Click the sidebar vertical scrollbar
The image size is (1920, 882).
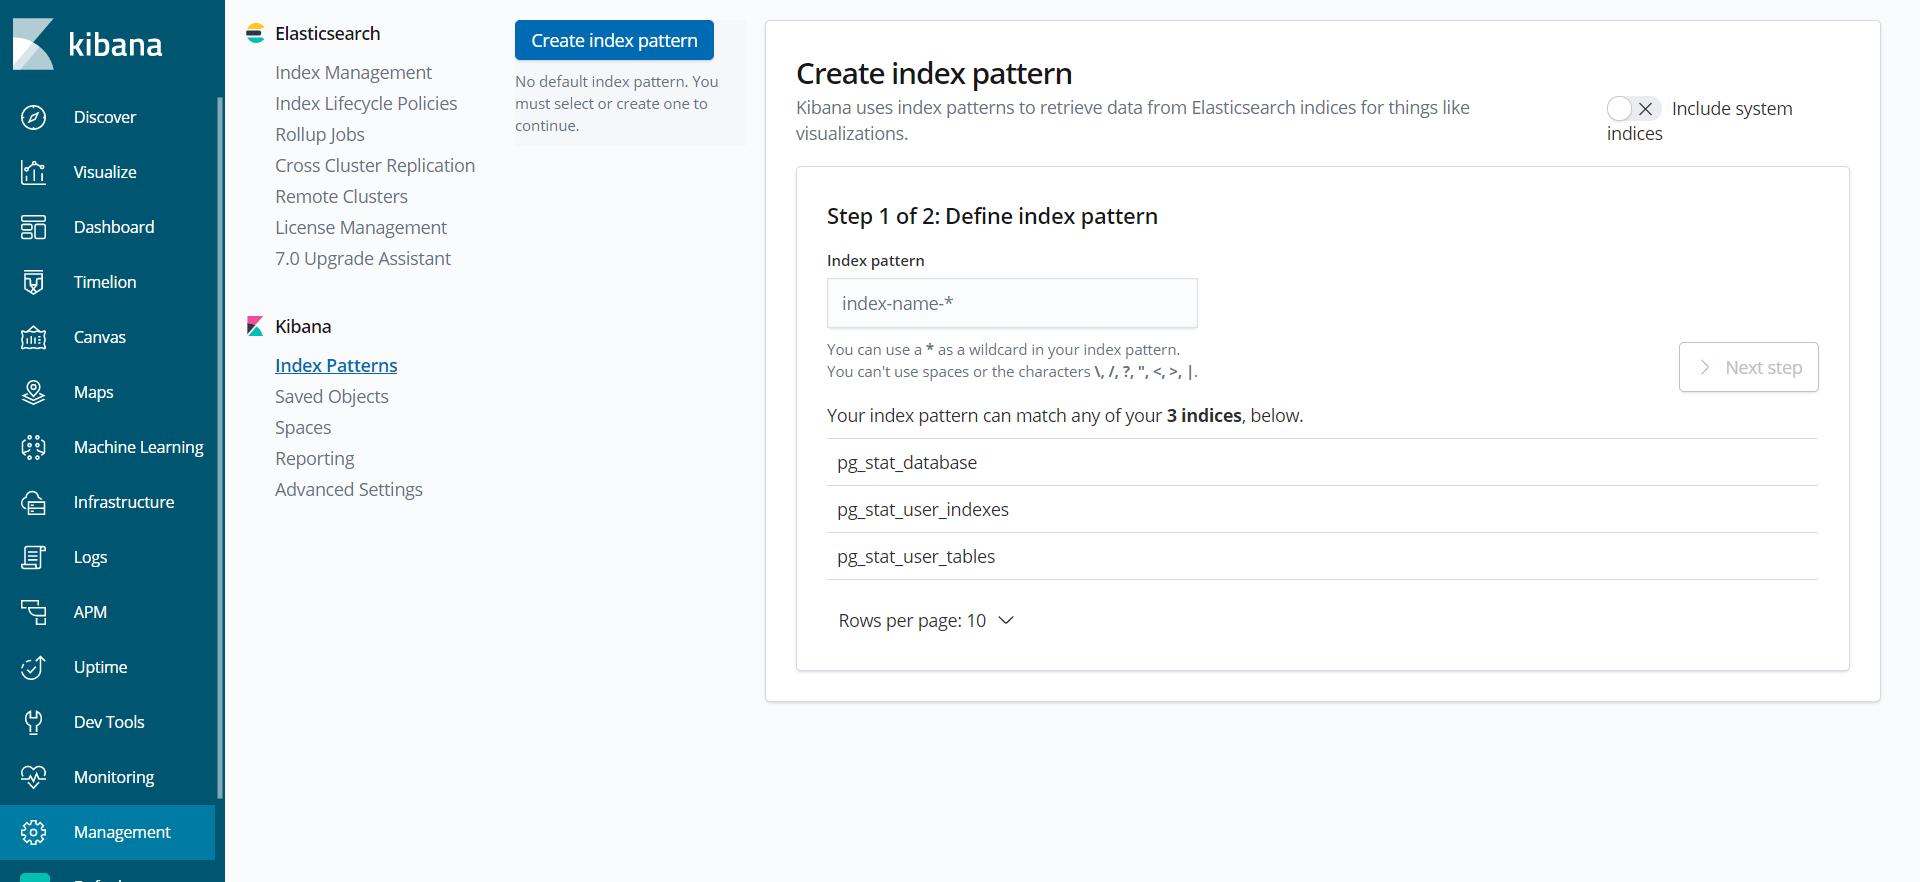point(220,448)
